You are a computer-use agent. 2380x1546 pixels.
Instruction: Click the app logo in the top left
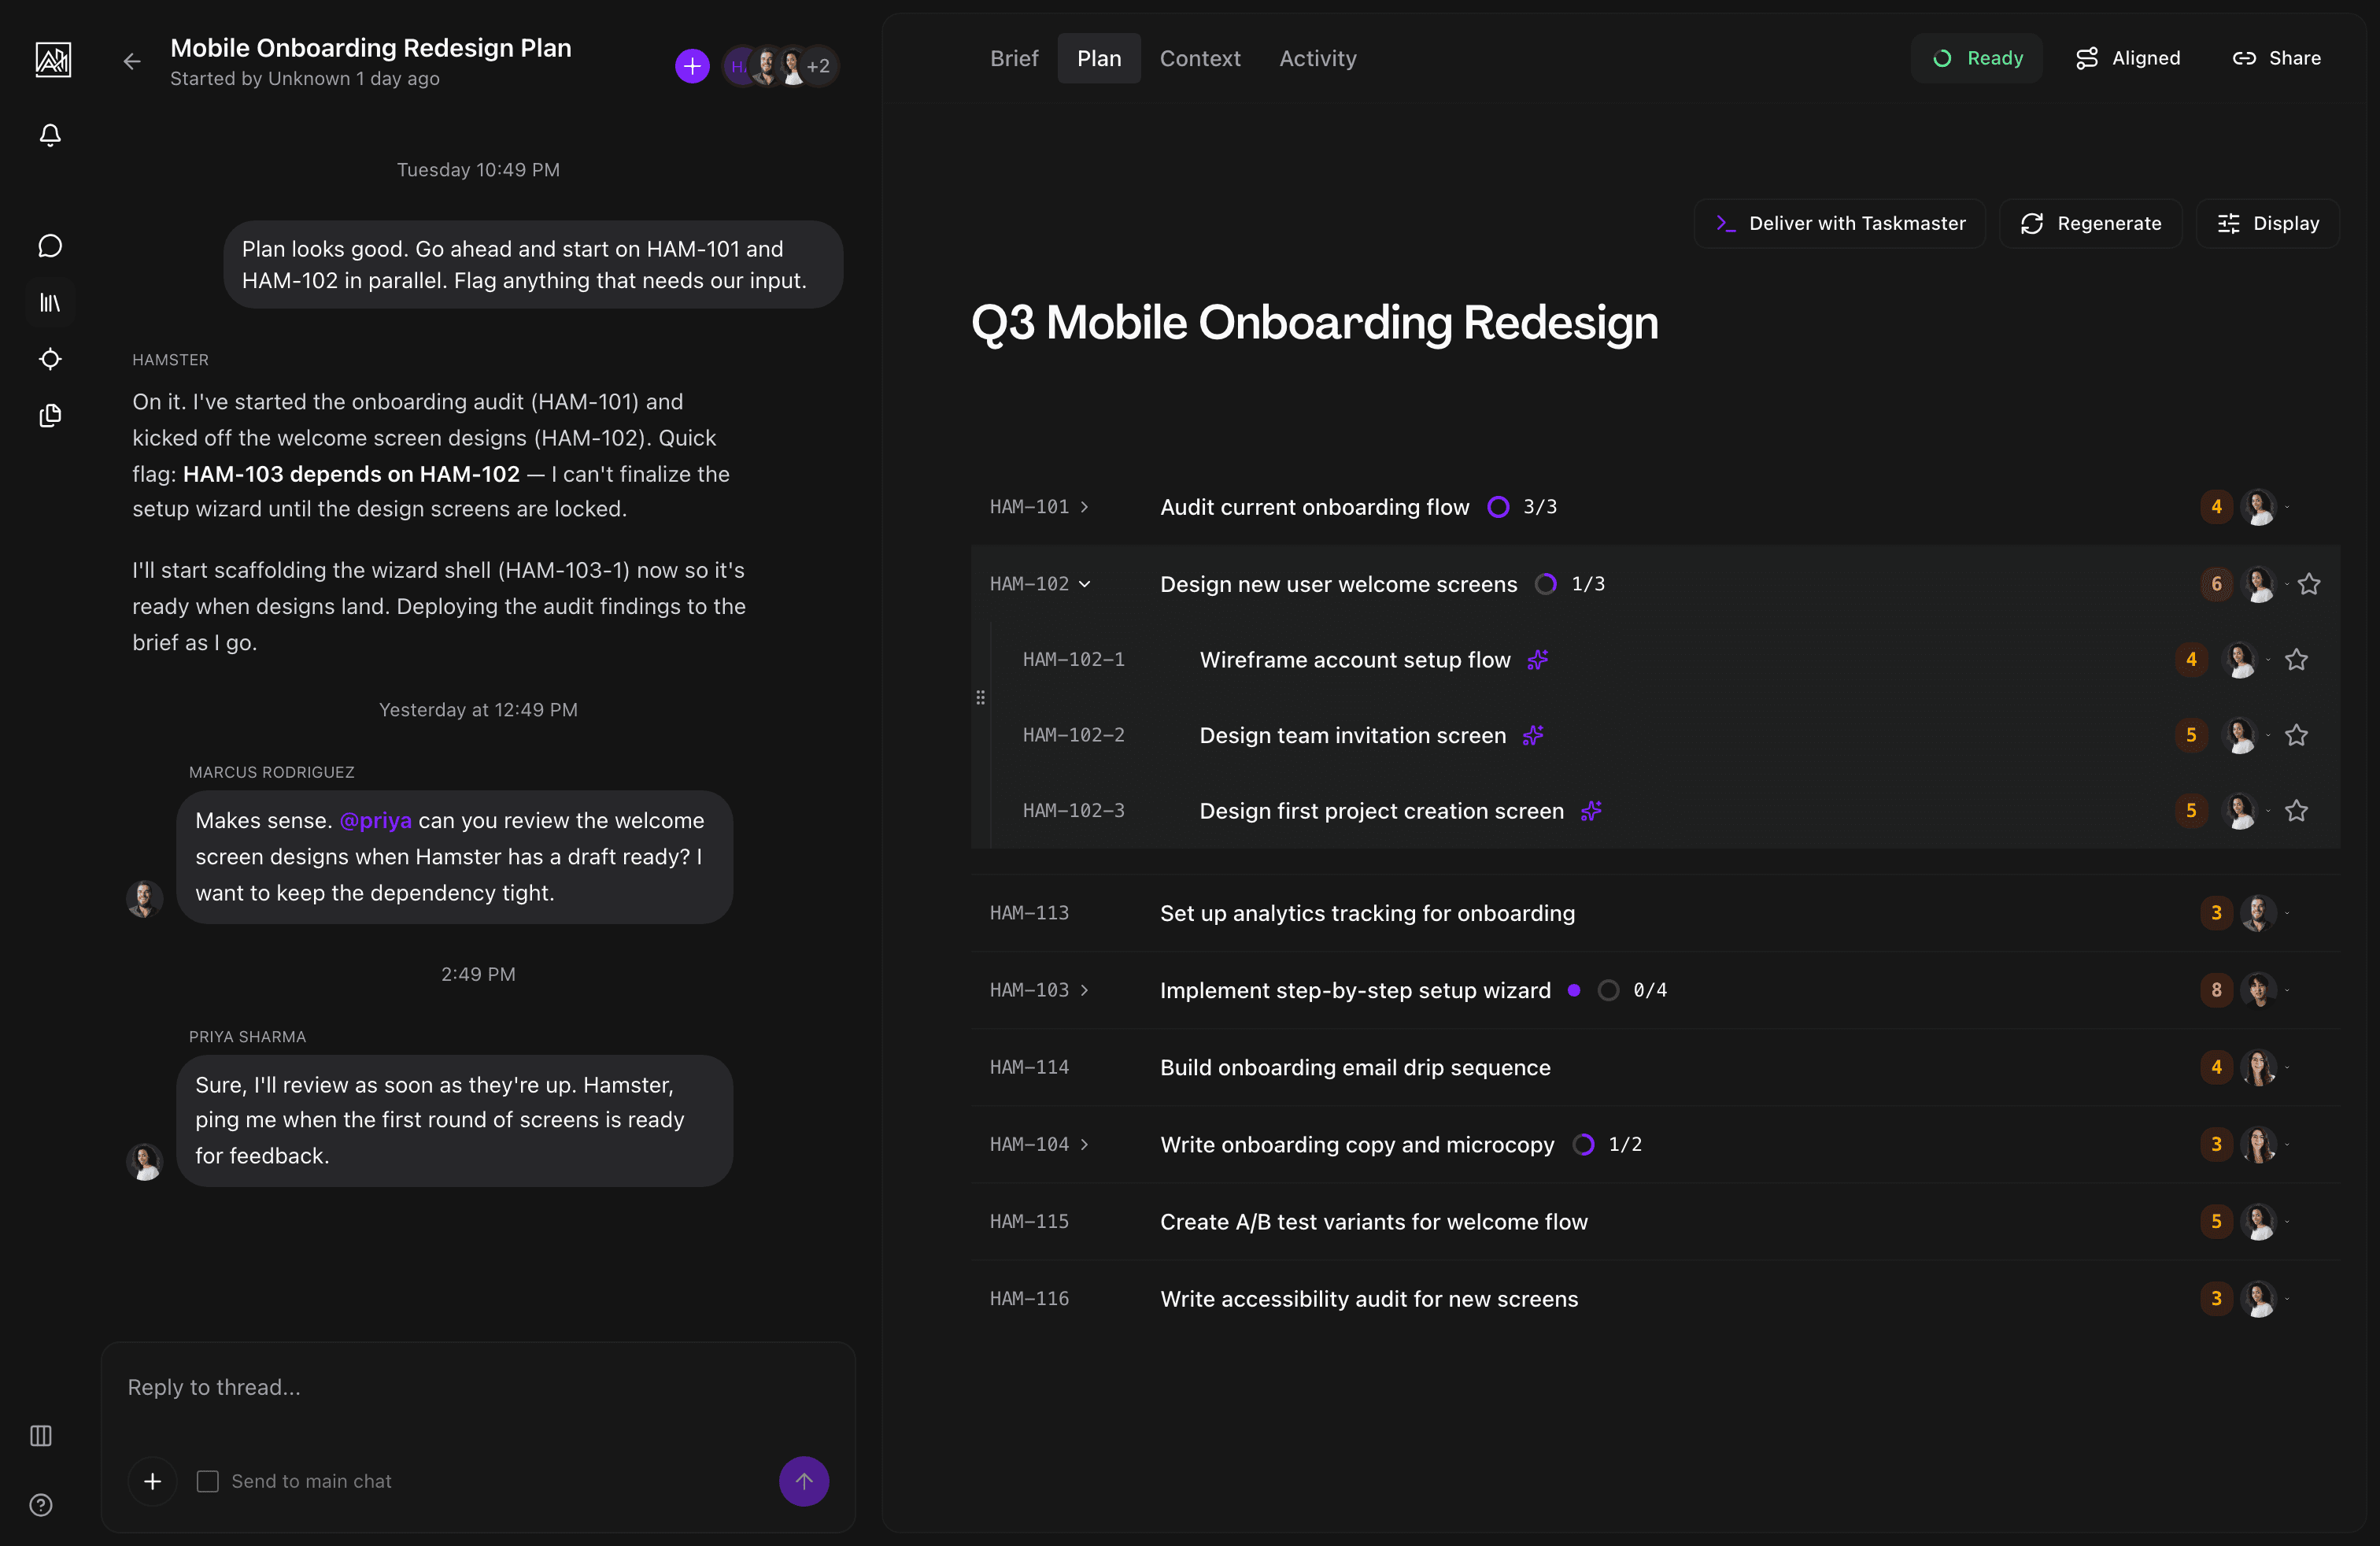click(52, 60)
